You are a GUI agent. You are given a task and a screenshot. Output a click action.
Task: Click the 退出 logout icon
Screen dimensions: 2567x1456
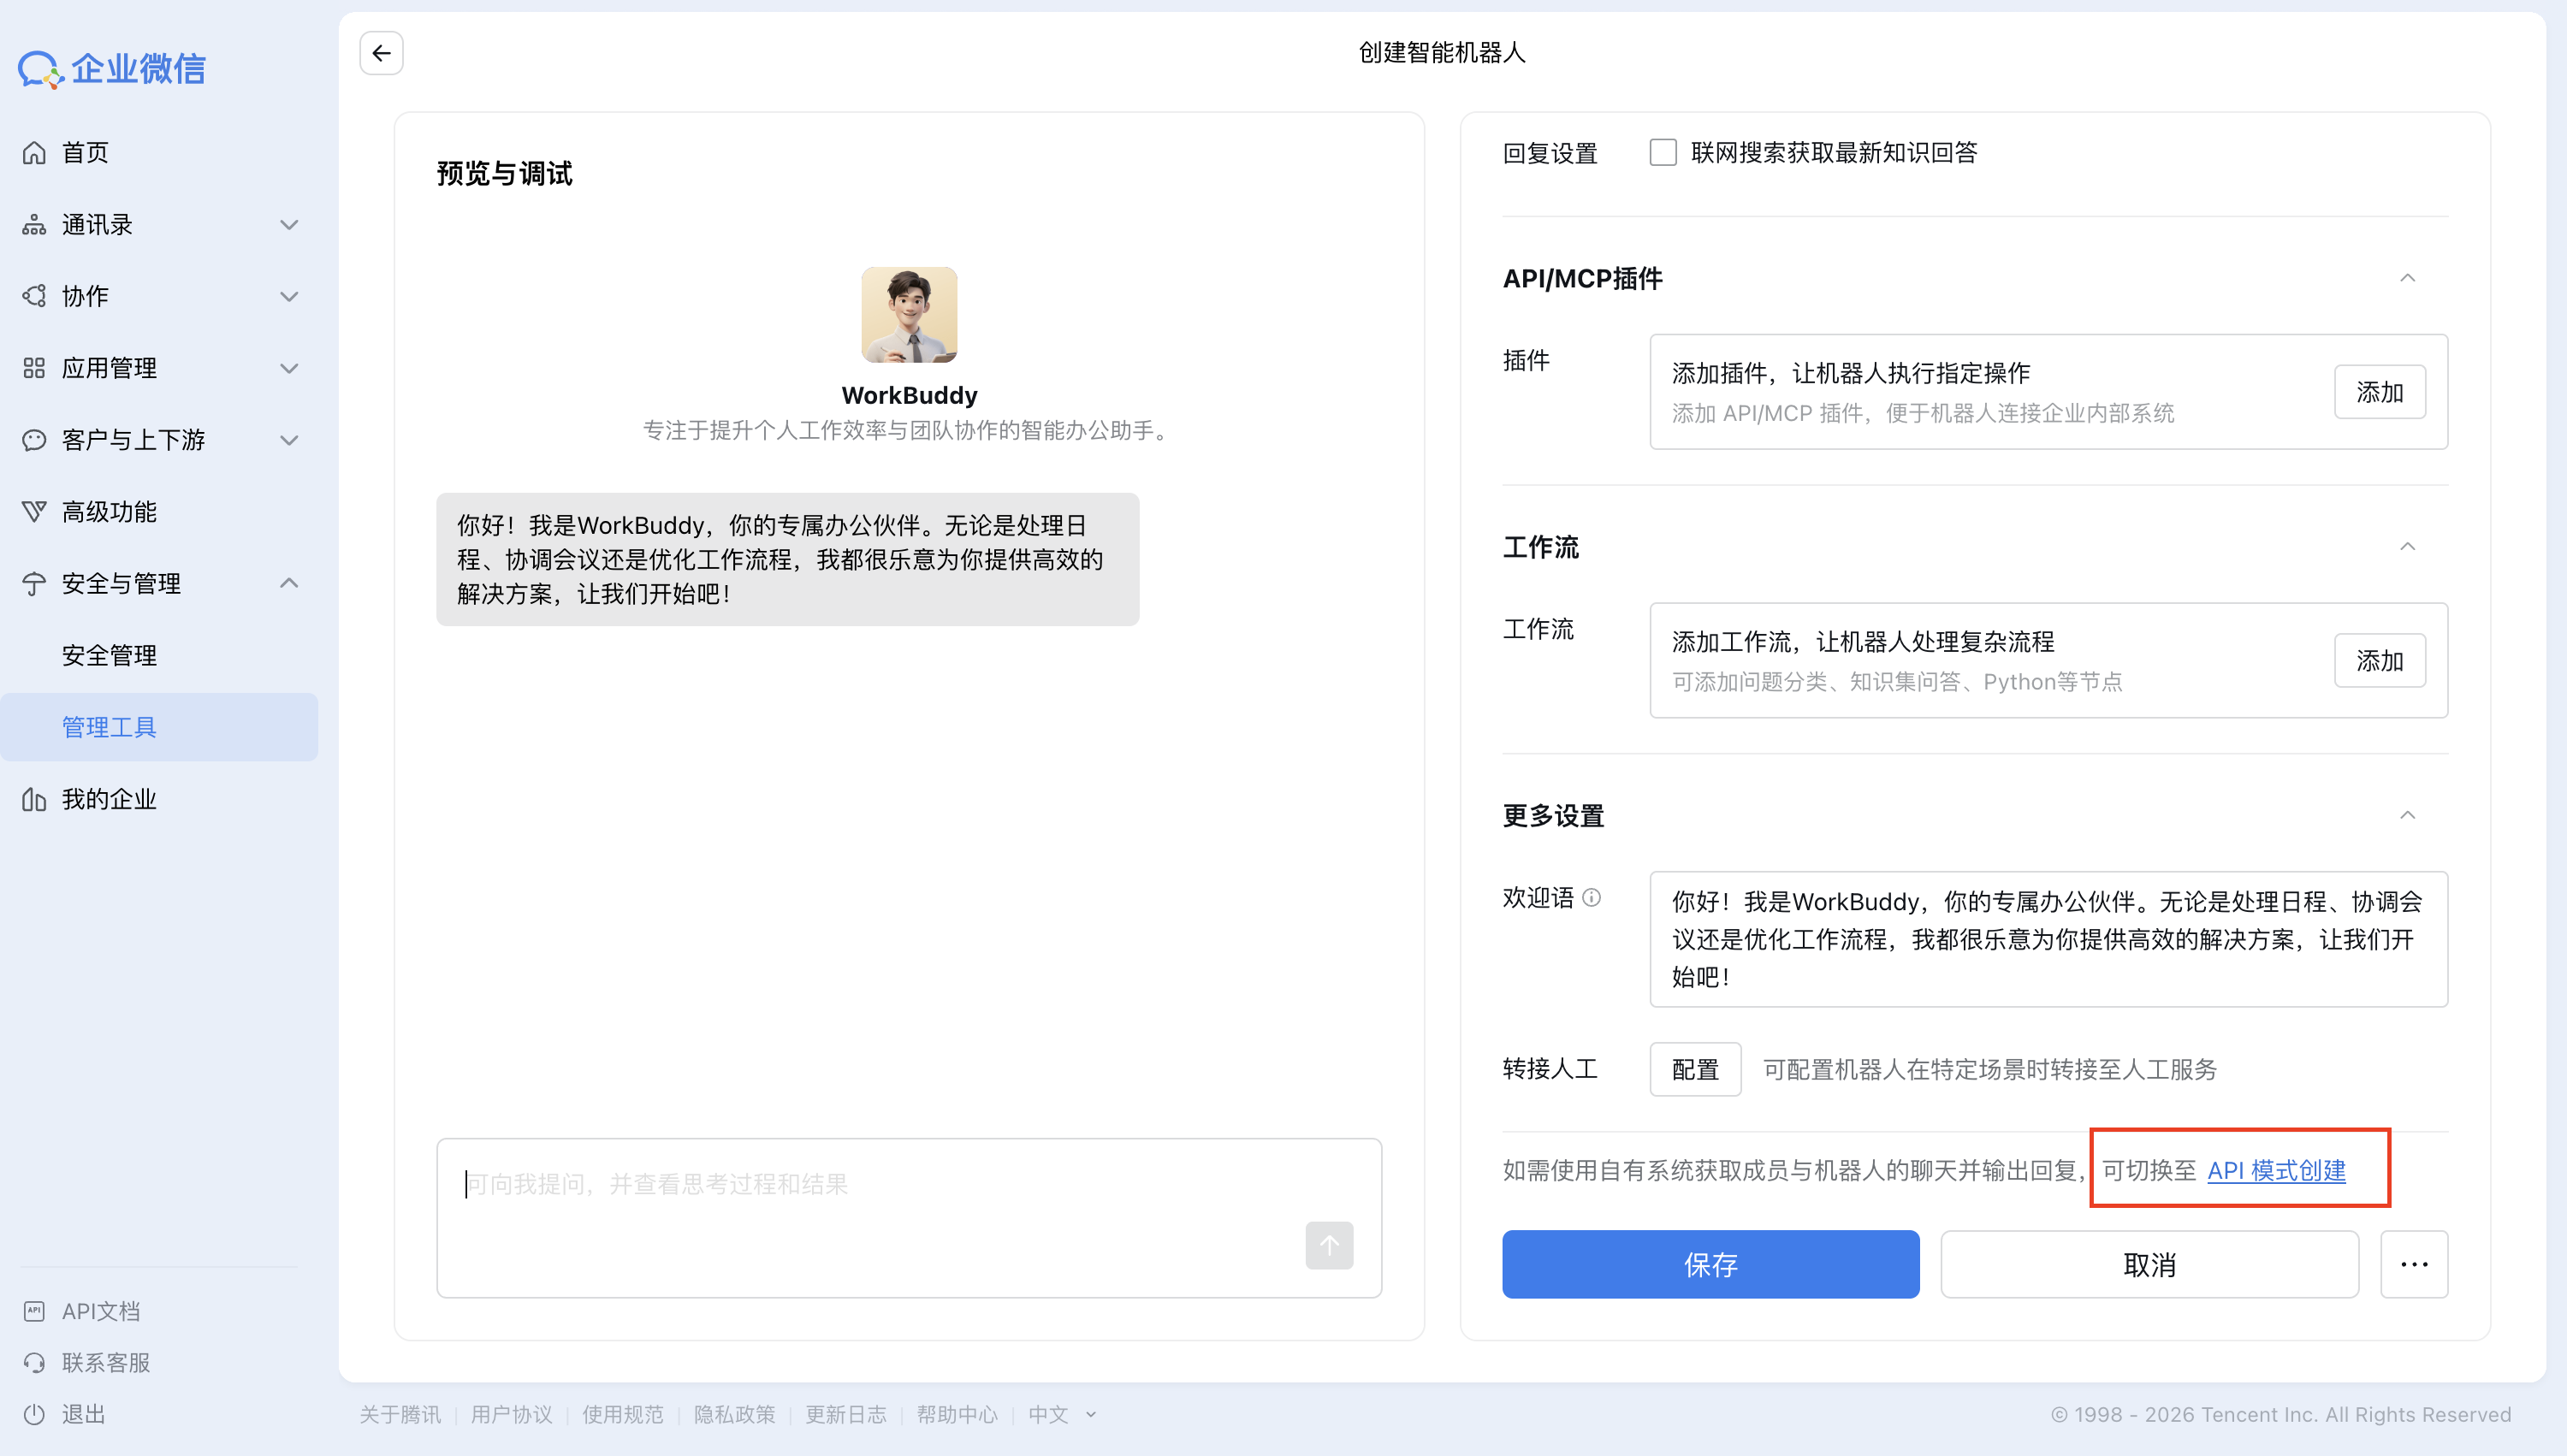34,1413
